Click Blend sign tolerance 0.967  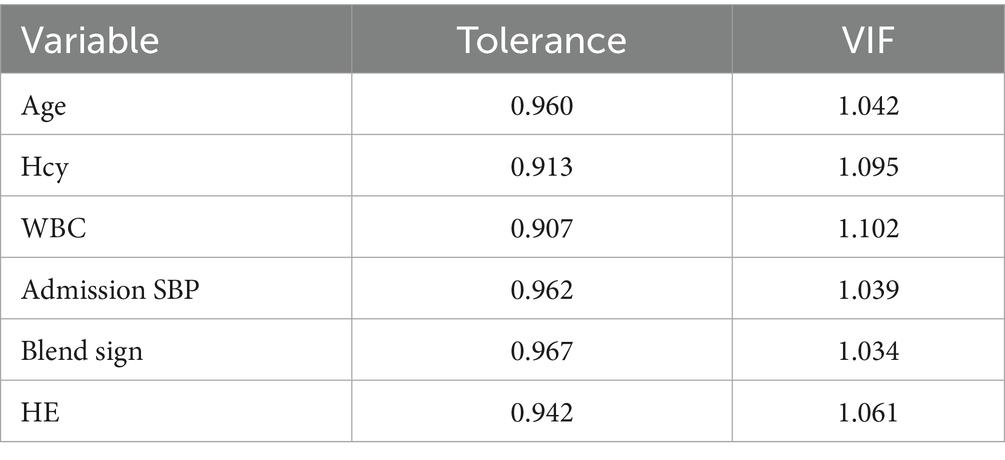pyautogui.click(x=541, y=350)
